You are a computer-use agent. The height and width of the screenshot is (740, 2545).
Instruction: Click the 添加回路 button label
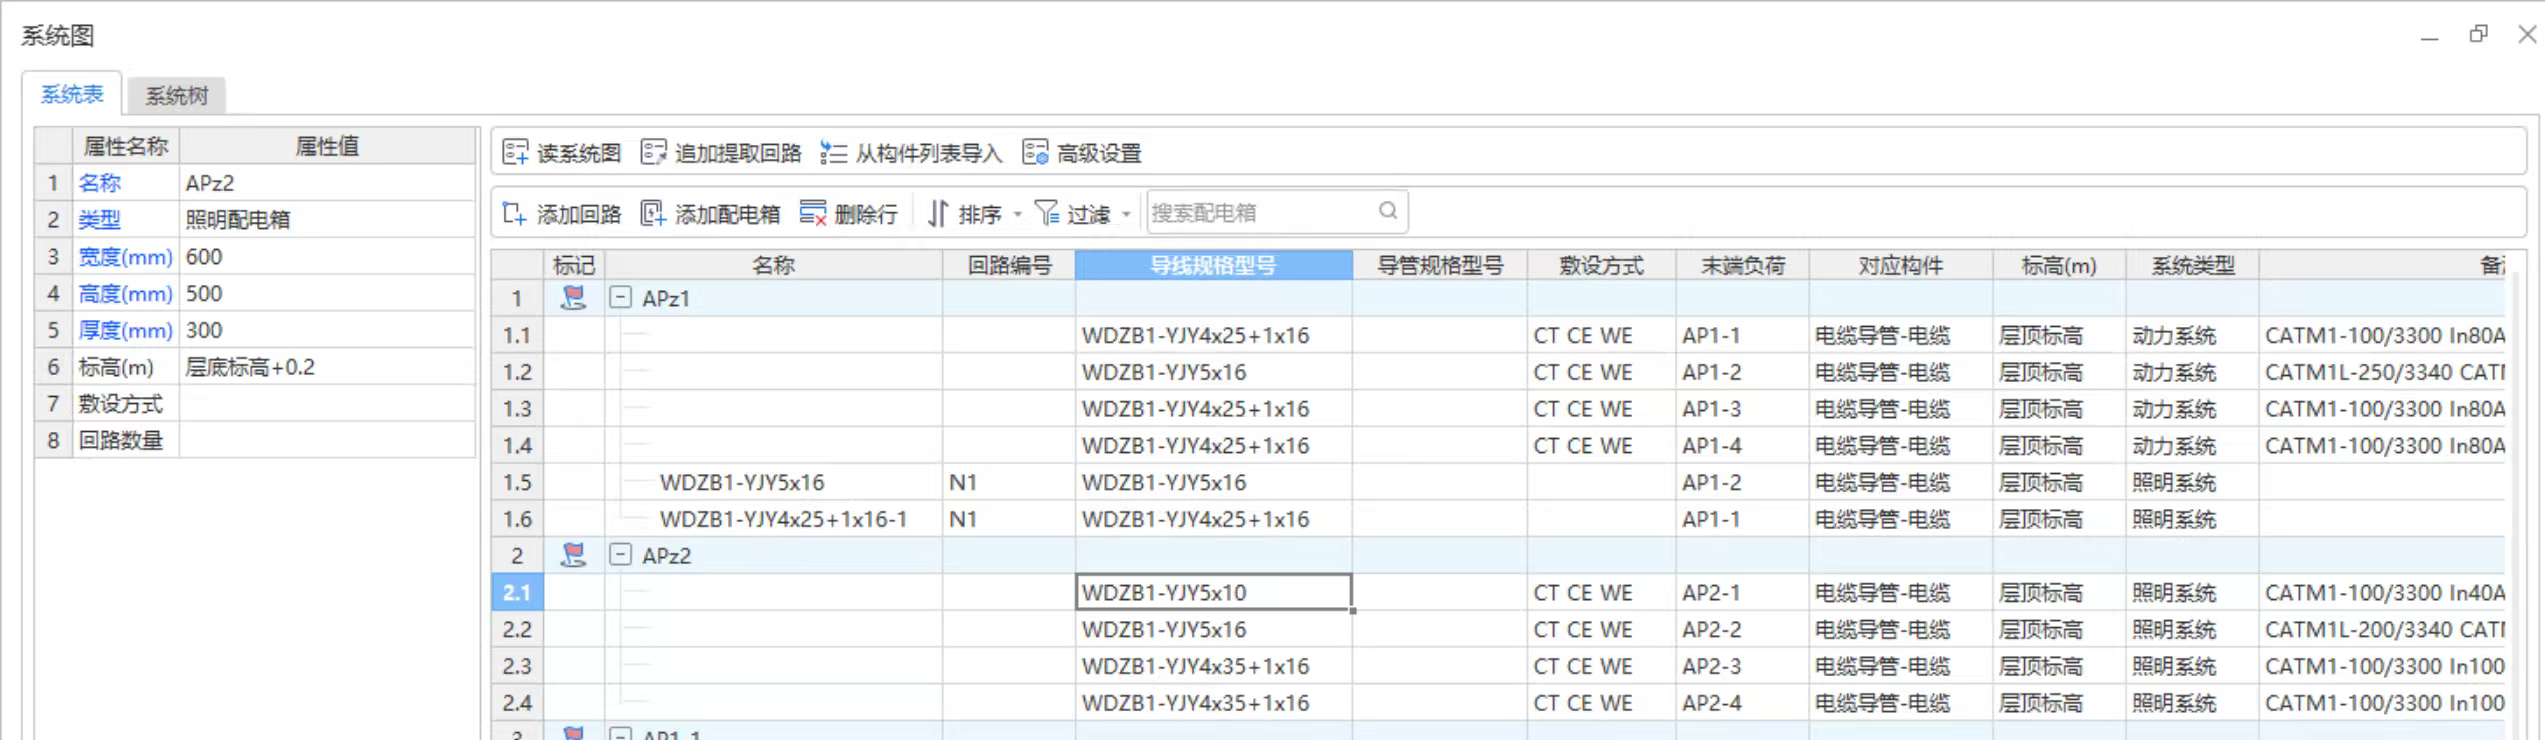pos(579,214)
